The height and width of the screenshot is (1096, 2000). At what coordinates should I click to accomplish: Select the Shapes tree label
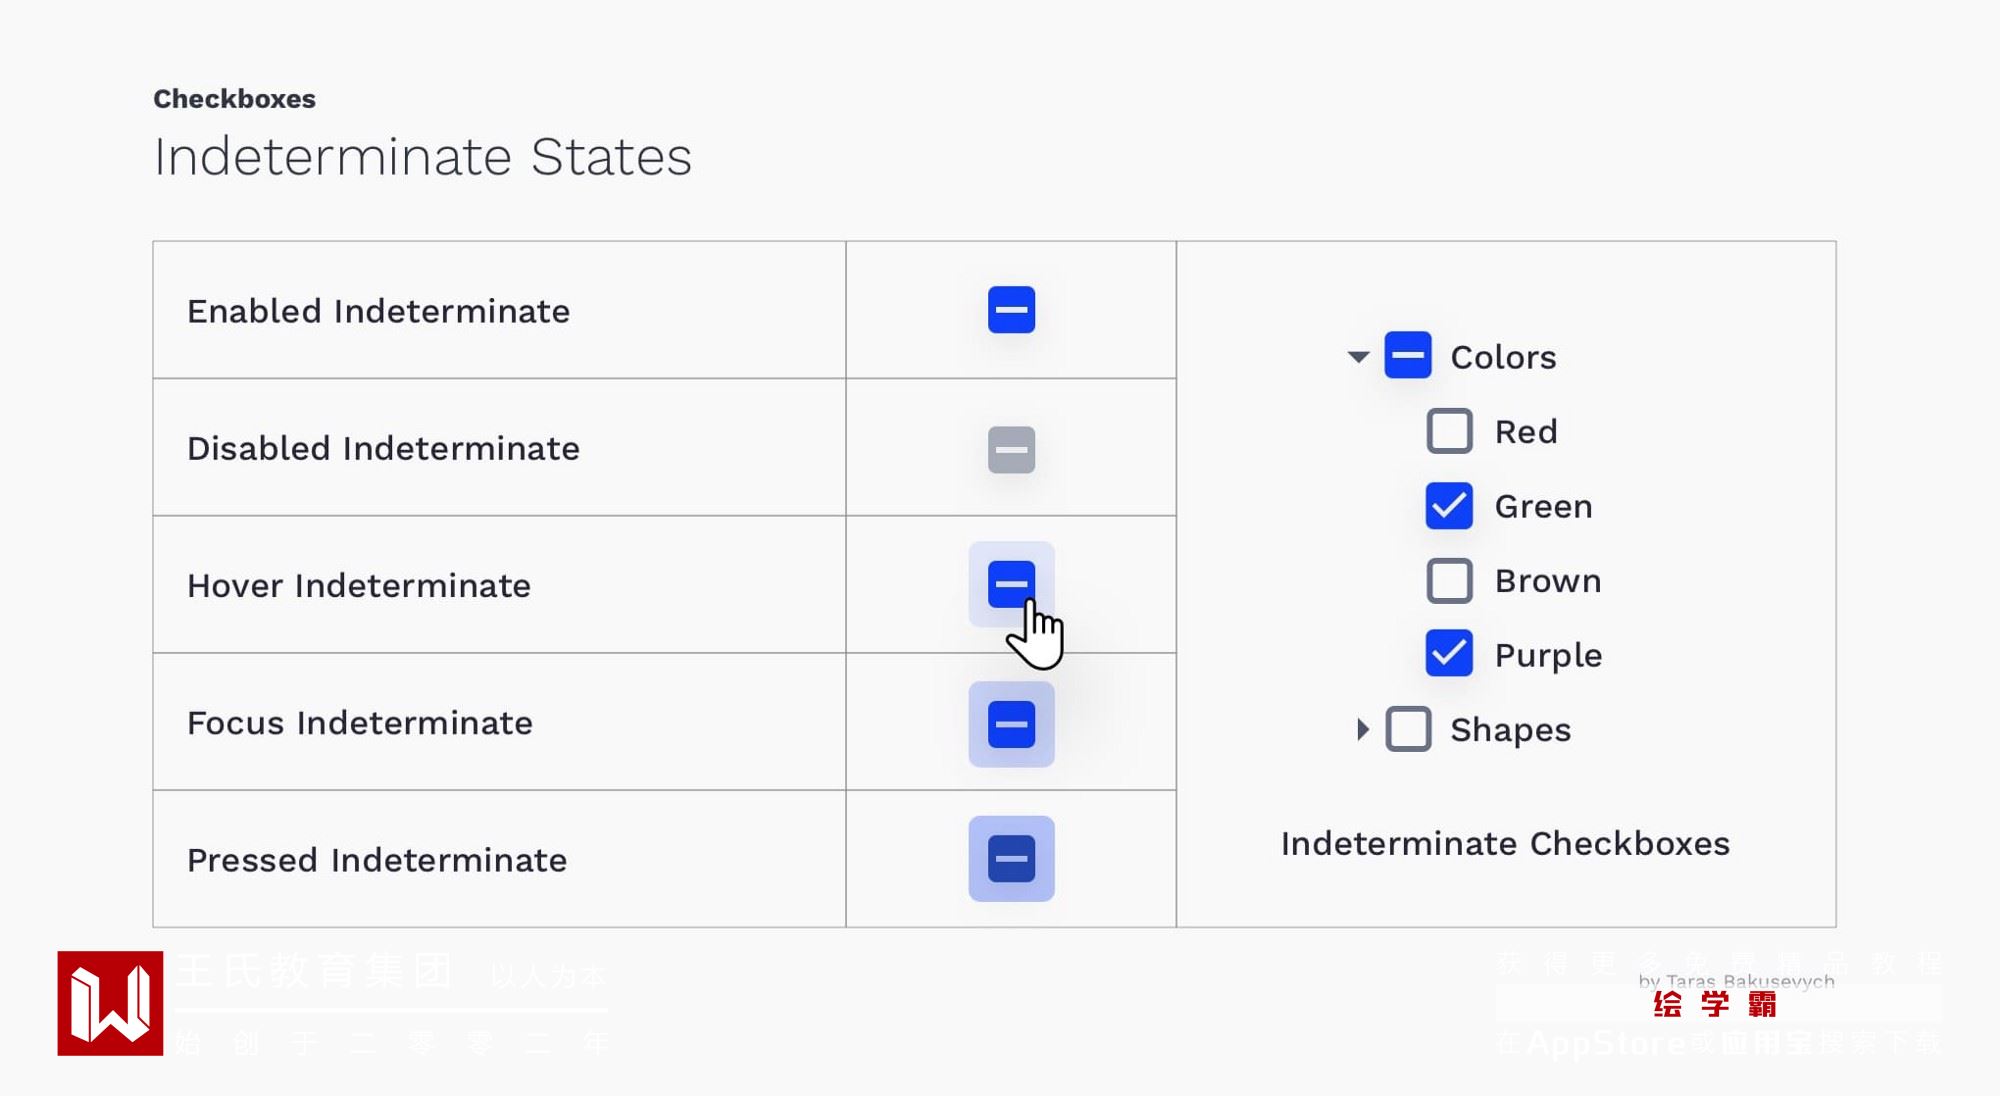point(1510,730)
